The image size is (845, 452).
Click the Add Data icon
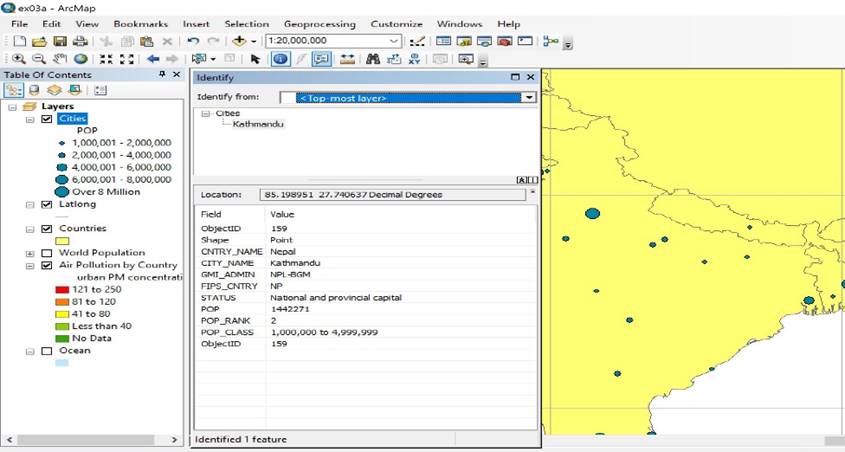pyautogui.click(x=239, y=41)
